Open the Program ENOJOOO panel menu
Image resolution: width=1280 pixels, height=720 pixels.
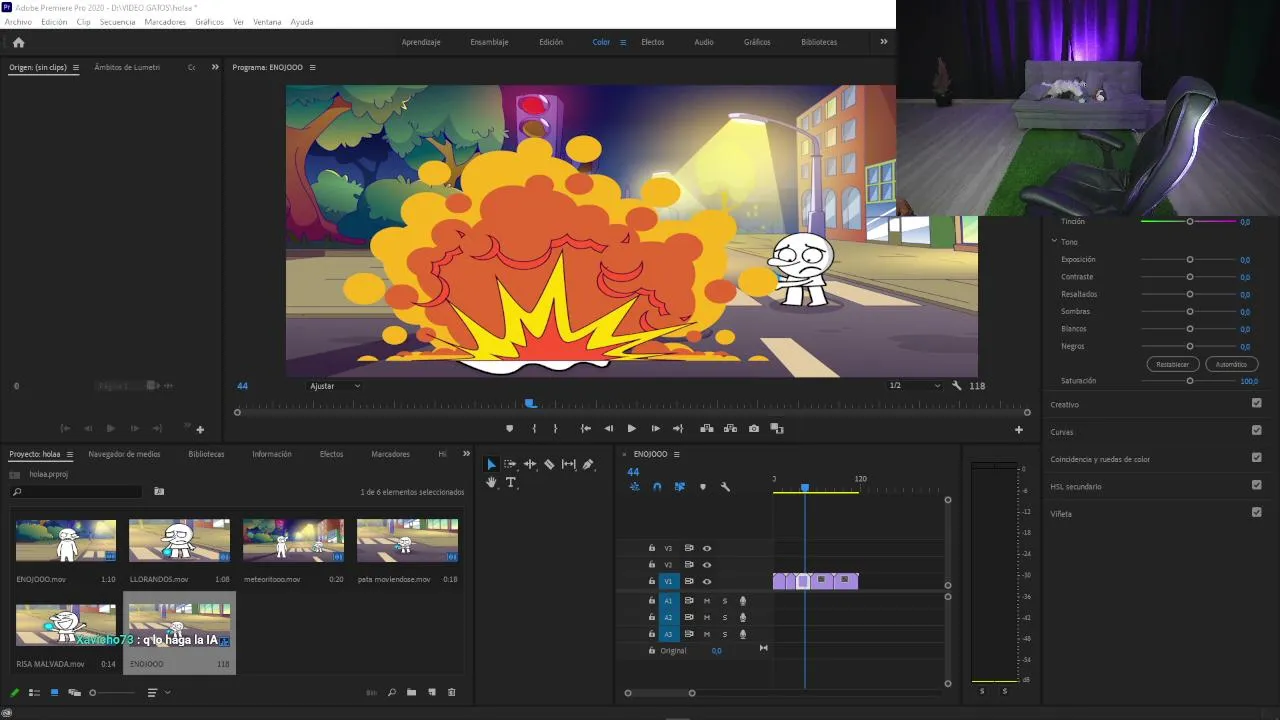(x=312, y=67)
